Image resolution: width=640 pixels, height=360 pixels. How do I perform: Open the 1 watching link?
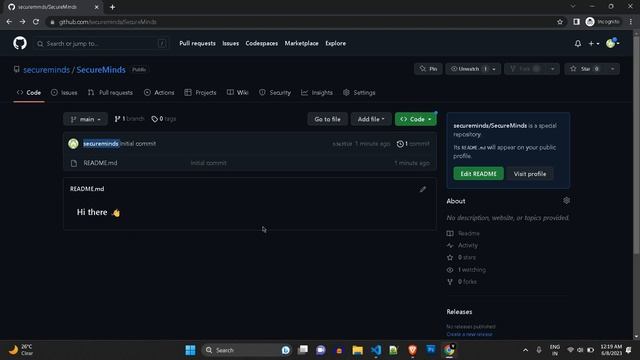(x=467, y=270)
